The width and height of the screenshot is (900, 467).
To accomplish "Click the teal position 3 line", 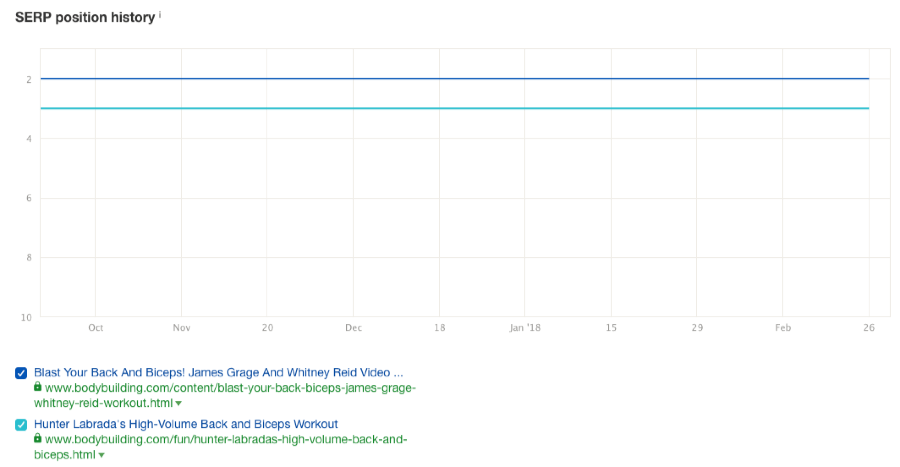I will click(450, 108).
